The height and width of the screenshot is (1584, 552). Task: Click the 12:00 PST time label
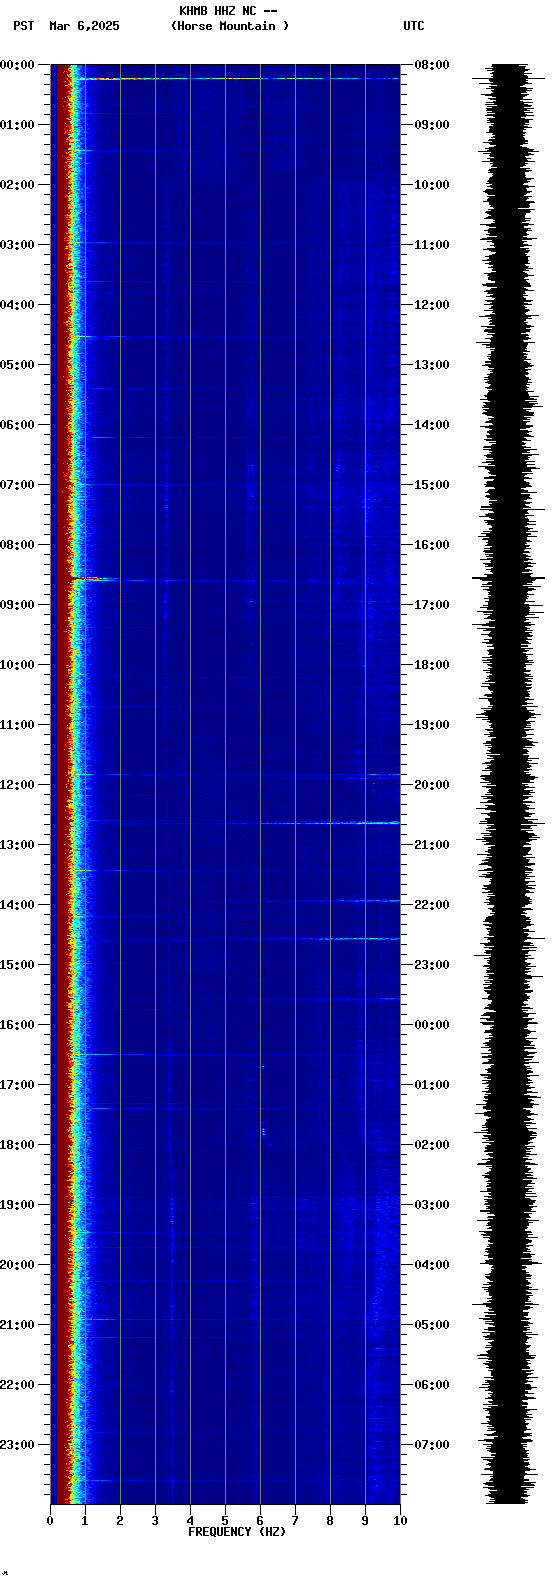tap(17, 785)
